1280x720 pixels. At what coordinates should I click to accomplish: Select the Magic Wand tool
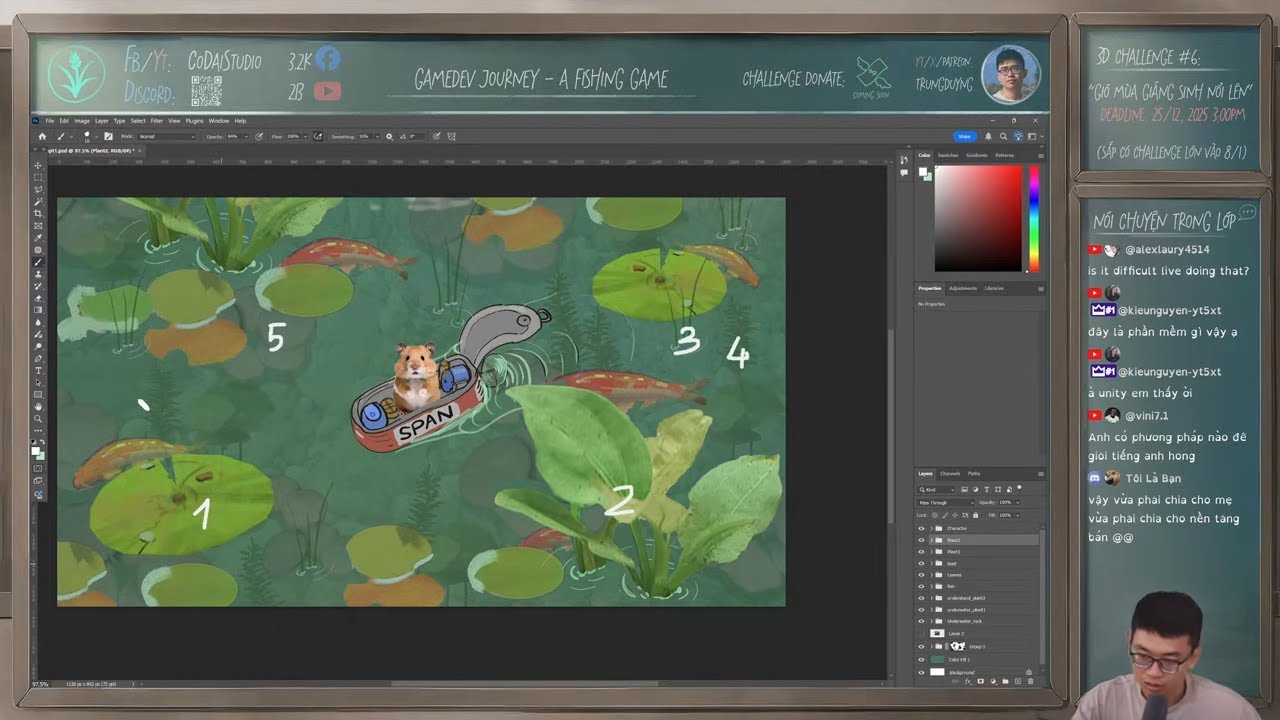pyautogui.click(x=39, y=201)
